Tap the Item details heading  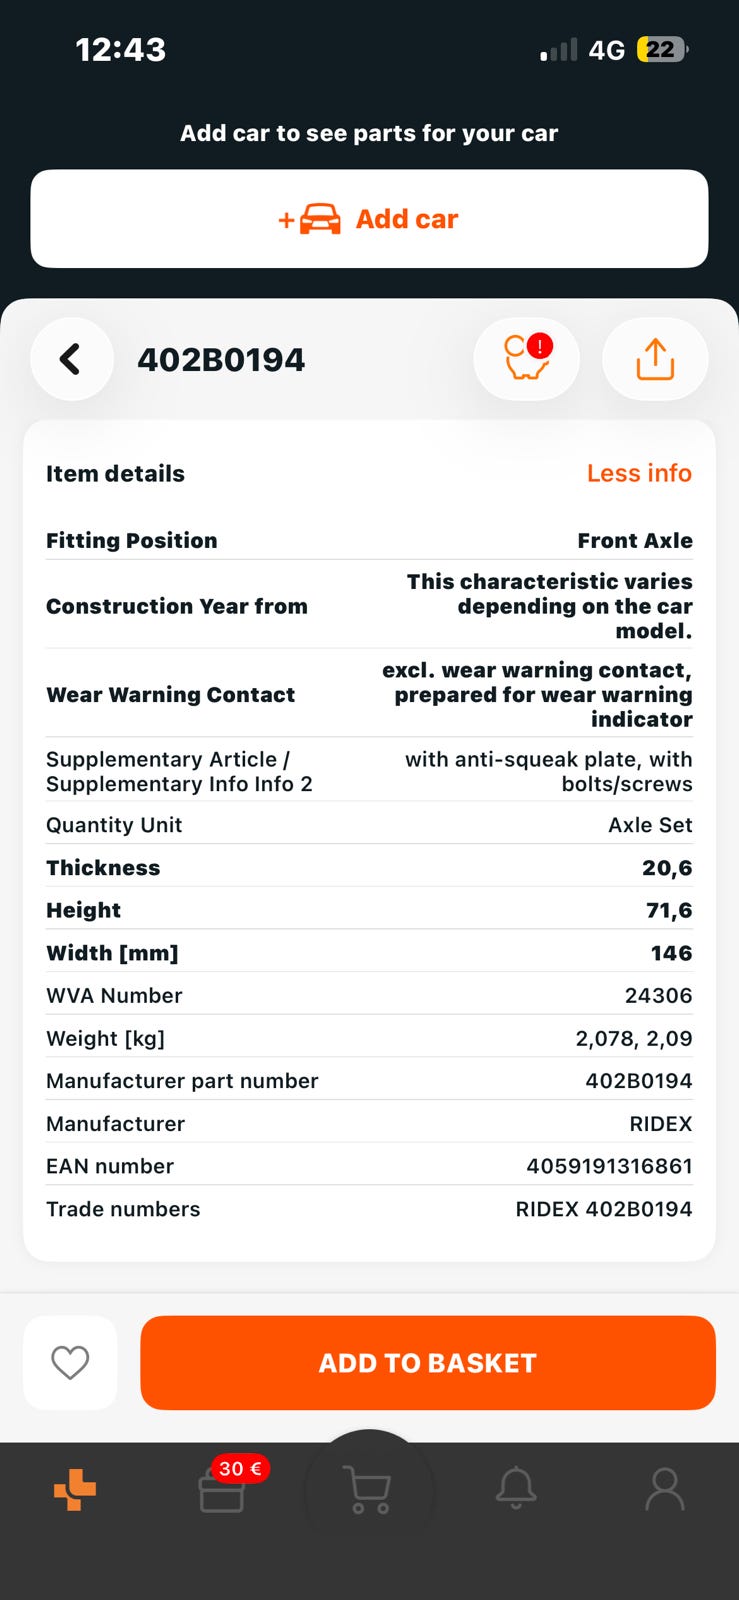coord(115,474)
